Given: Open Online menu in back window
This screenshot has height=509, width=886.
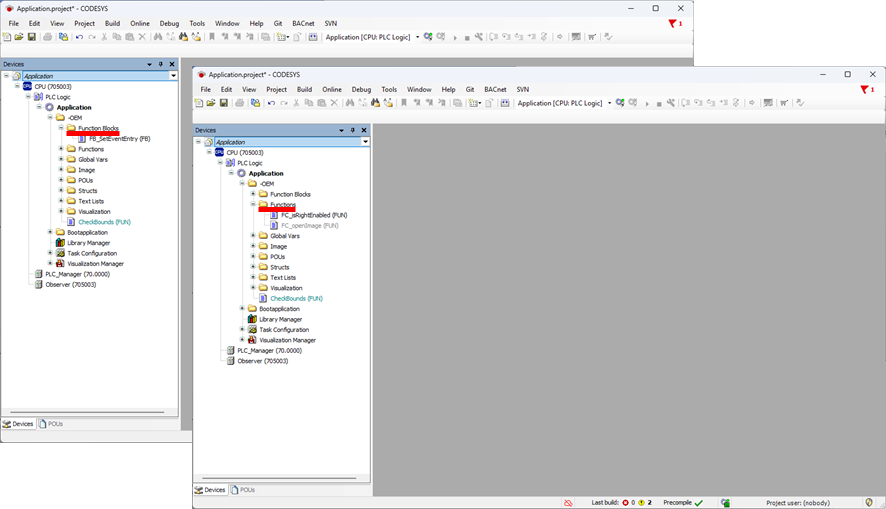Looking at the screenshot, I should pos(140,23).
